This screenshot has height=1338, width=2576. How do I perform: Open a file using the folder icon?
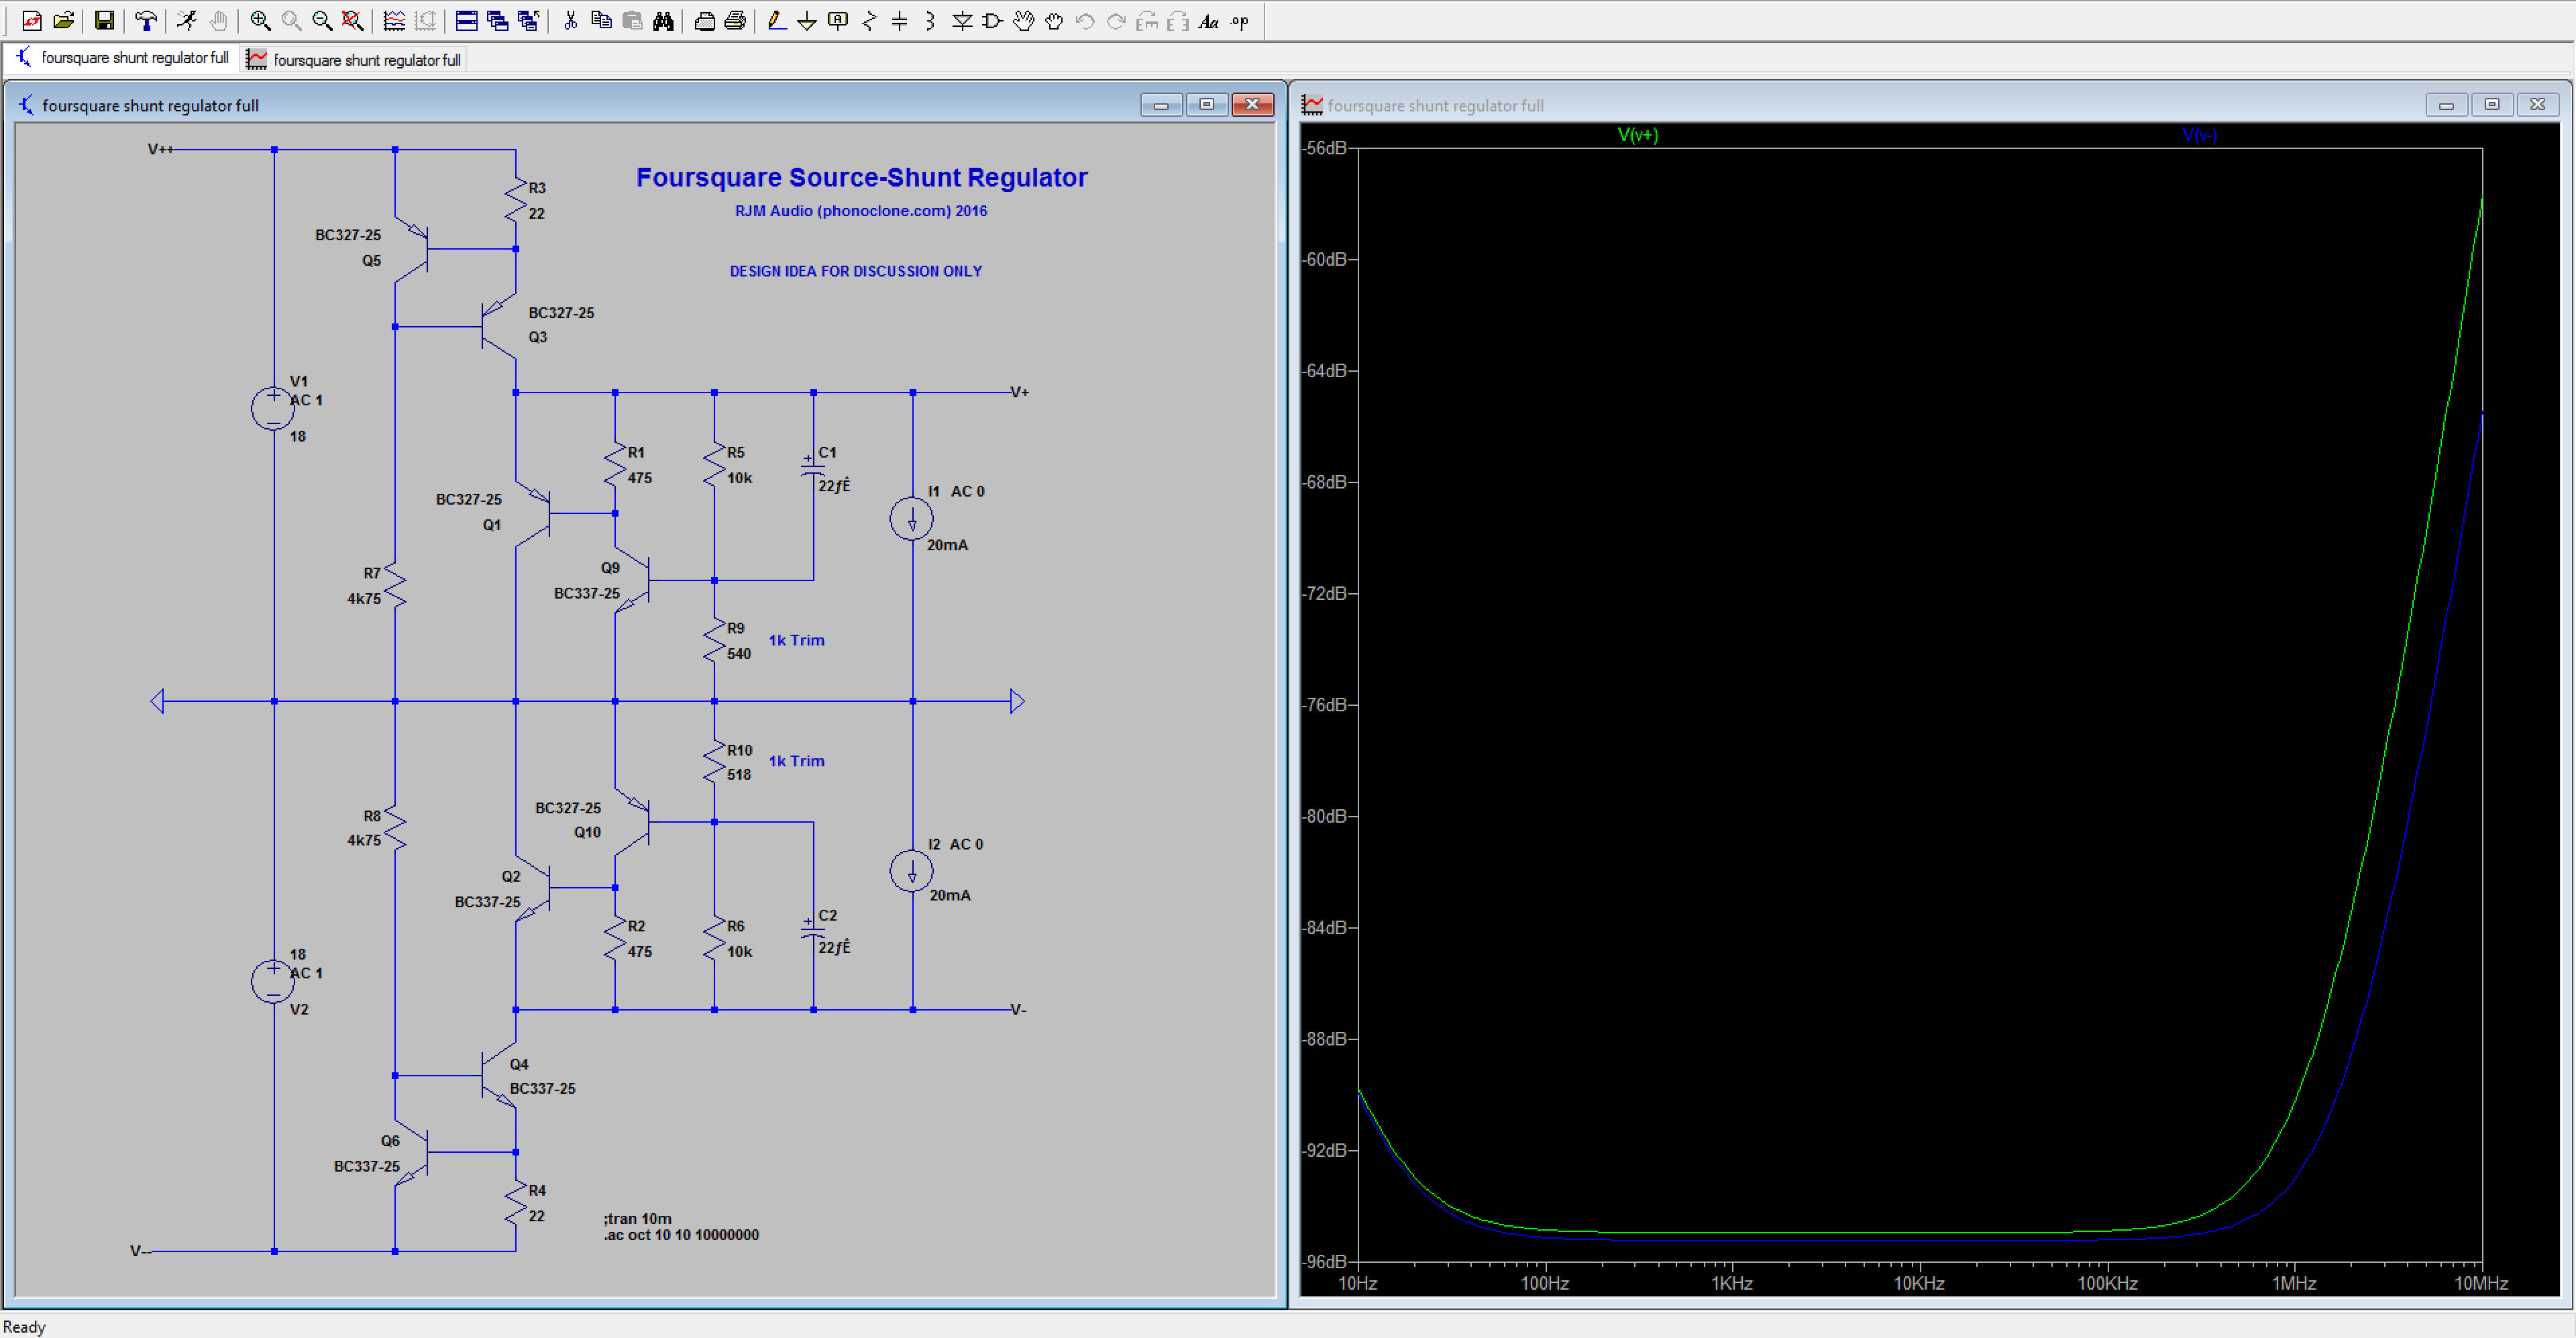point(64,20)
